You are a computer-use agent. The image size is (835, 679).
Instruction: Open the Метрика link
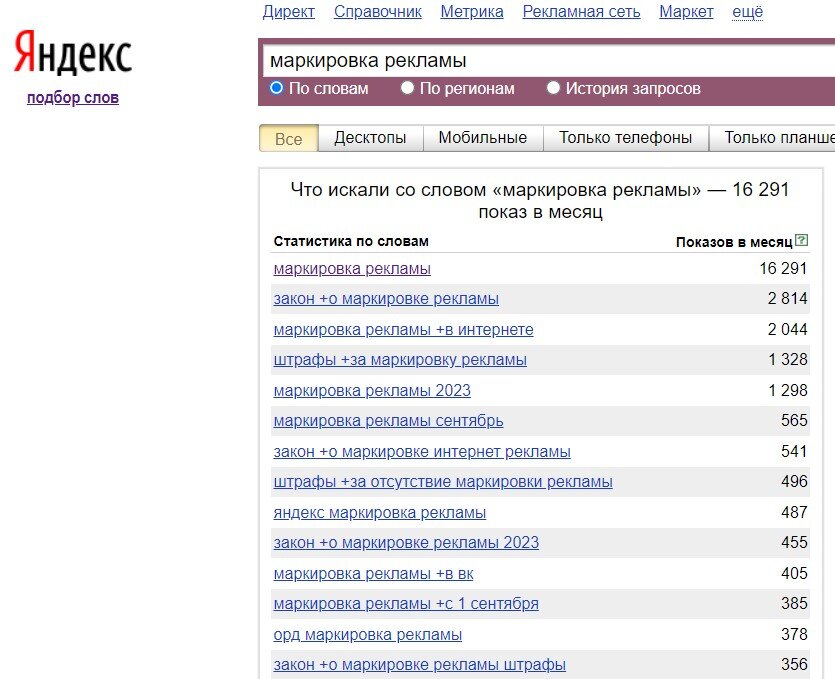[472, 12]
